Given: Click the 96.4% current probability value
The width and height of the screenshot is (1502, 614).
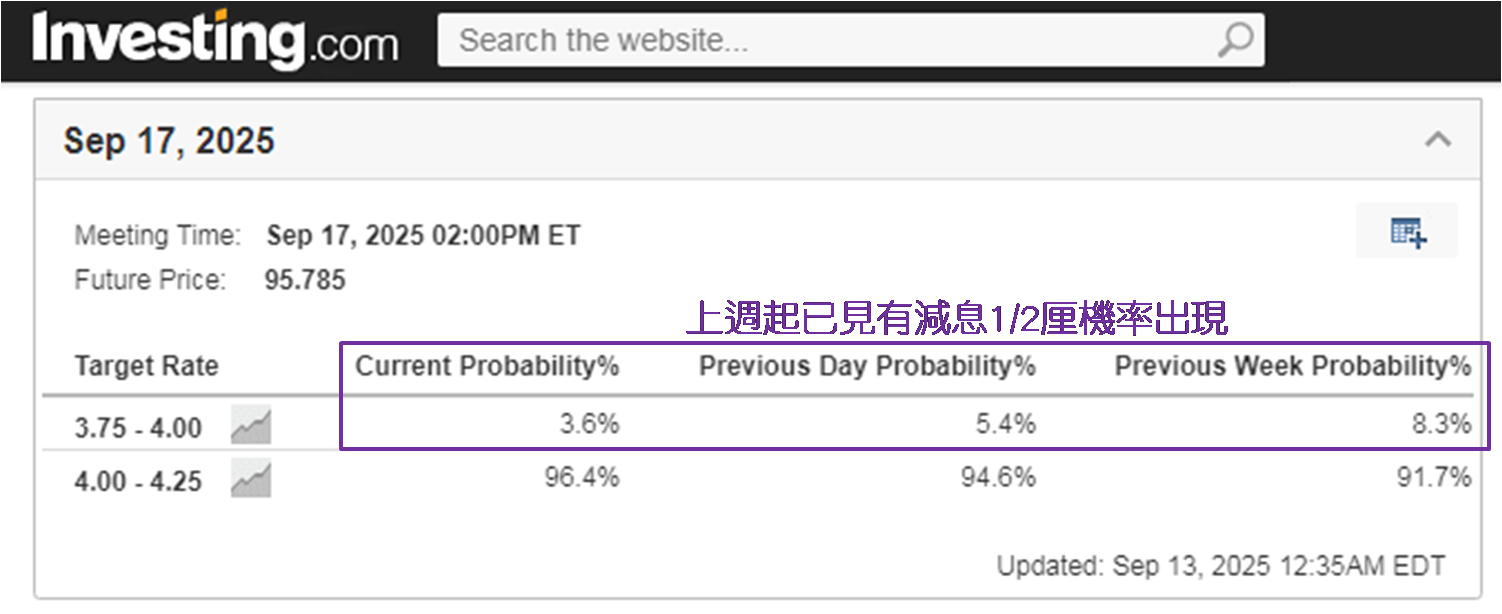Looking at the screenshot, I should coord(581,477).
